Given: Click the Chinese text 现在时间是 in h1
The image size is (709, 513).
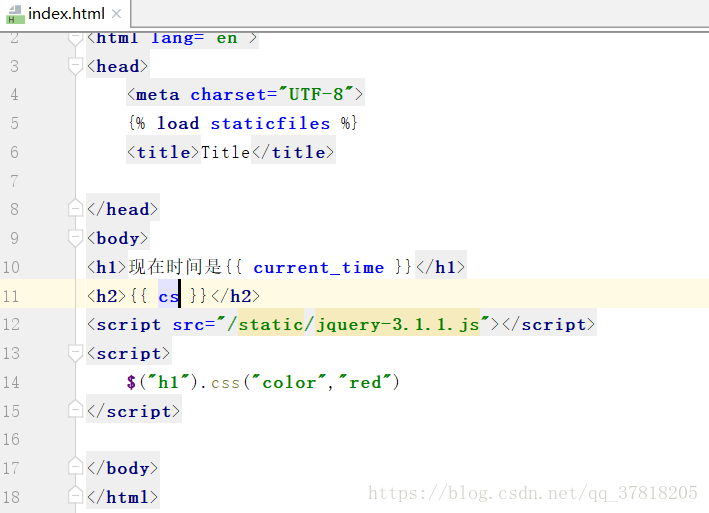Looking at the screenshot, I should click(175, 267).
